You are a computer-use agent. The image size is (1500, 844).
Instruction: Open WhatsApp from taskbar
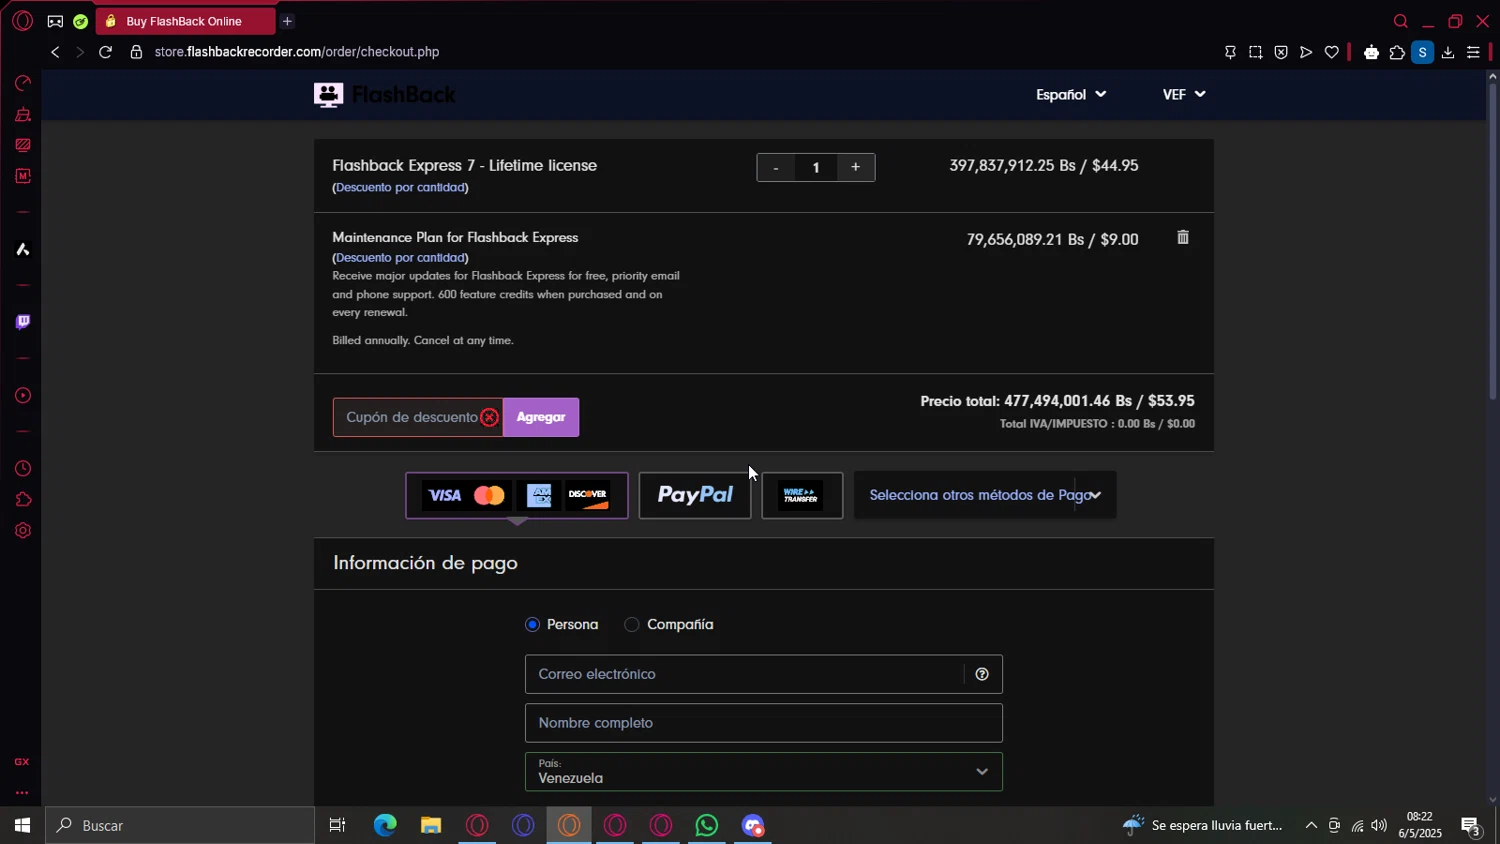pyautogui.click(x=707, y=825)
